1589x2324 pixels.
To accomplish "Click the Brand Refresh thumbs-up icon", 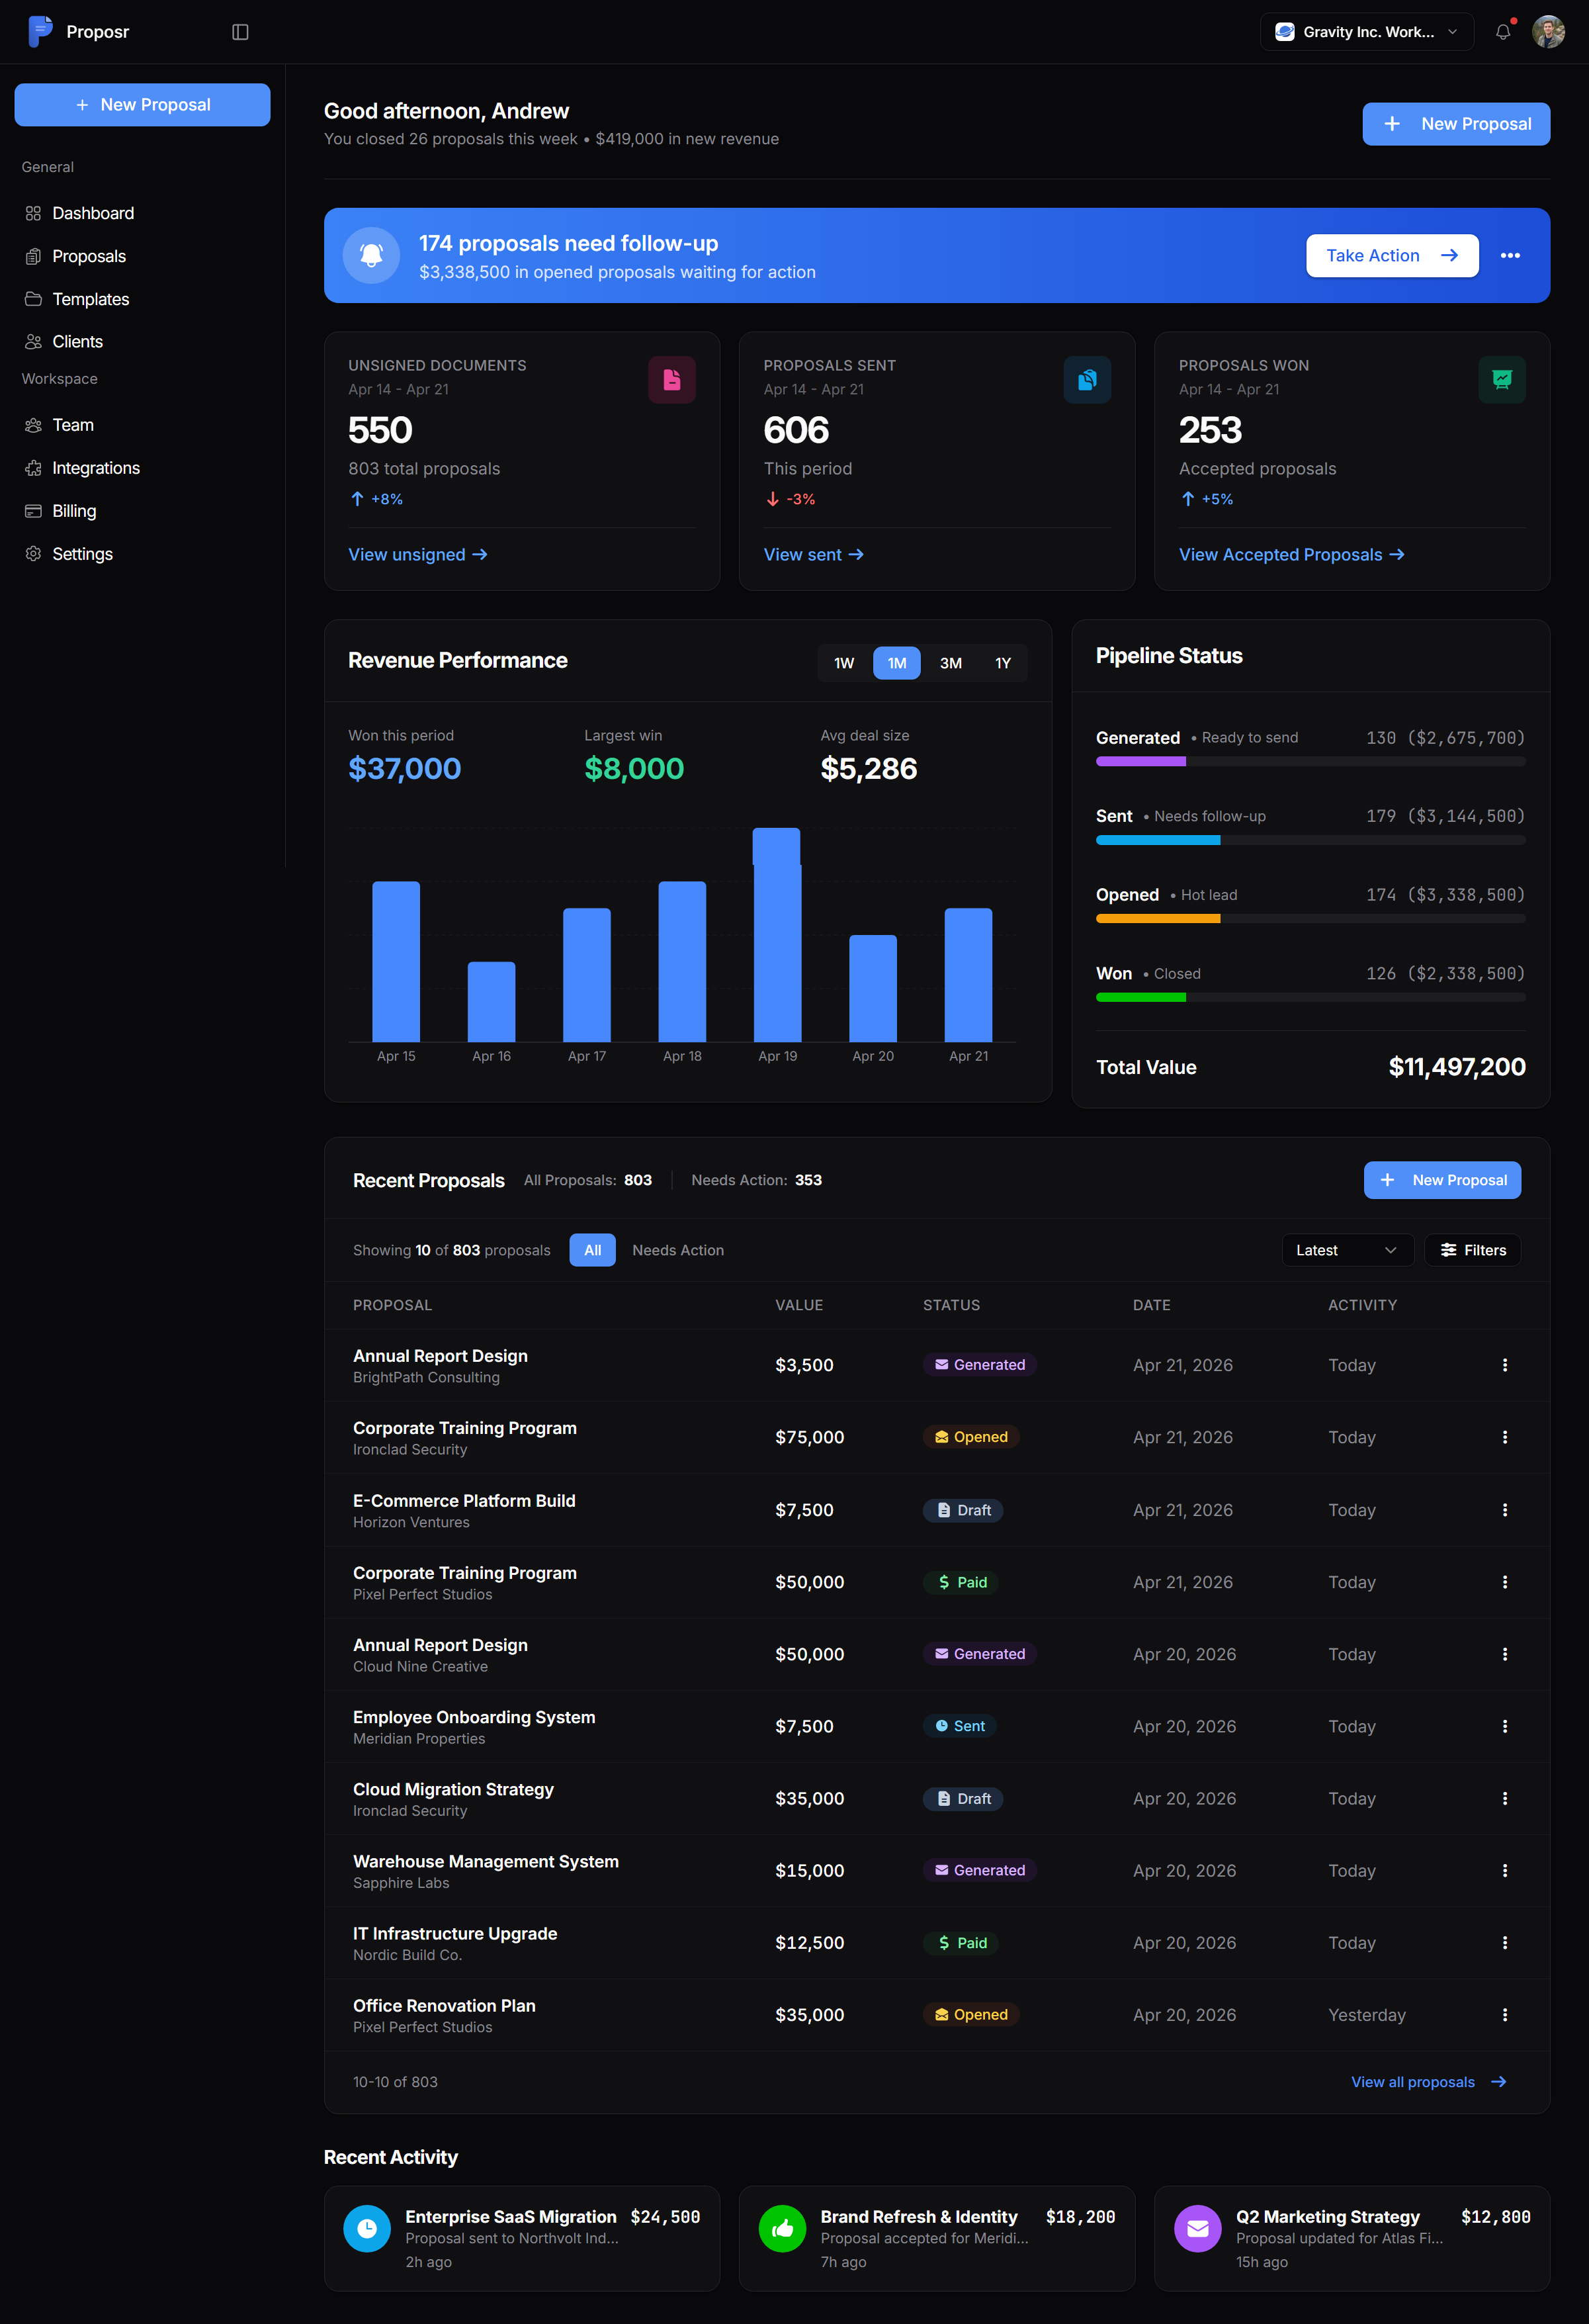I will pyautogui.click(x=782, y=2229).
